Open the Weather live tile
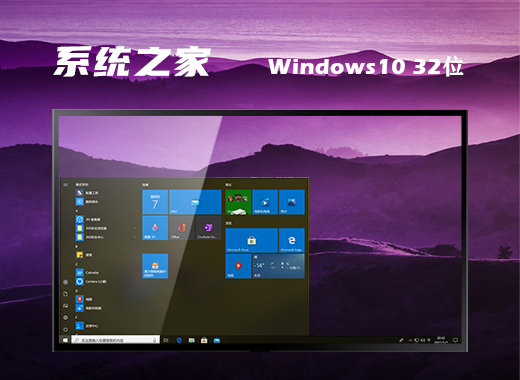Viewport: 520px width, 380px height. coord(278,266)
